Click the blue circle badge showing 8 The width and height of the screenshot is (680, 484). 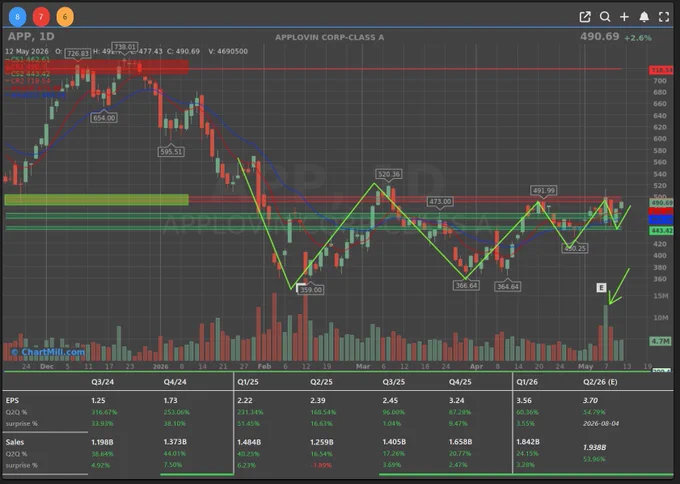(17, 17)
